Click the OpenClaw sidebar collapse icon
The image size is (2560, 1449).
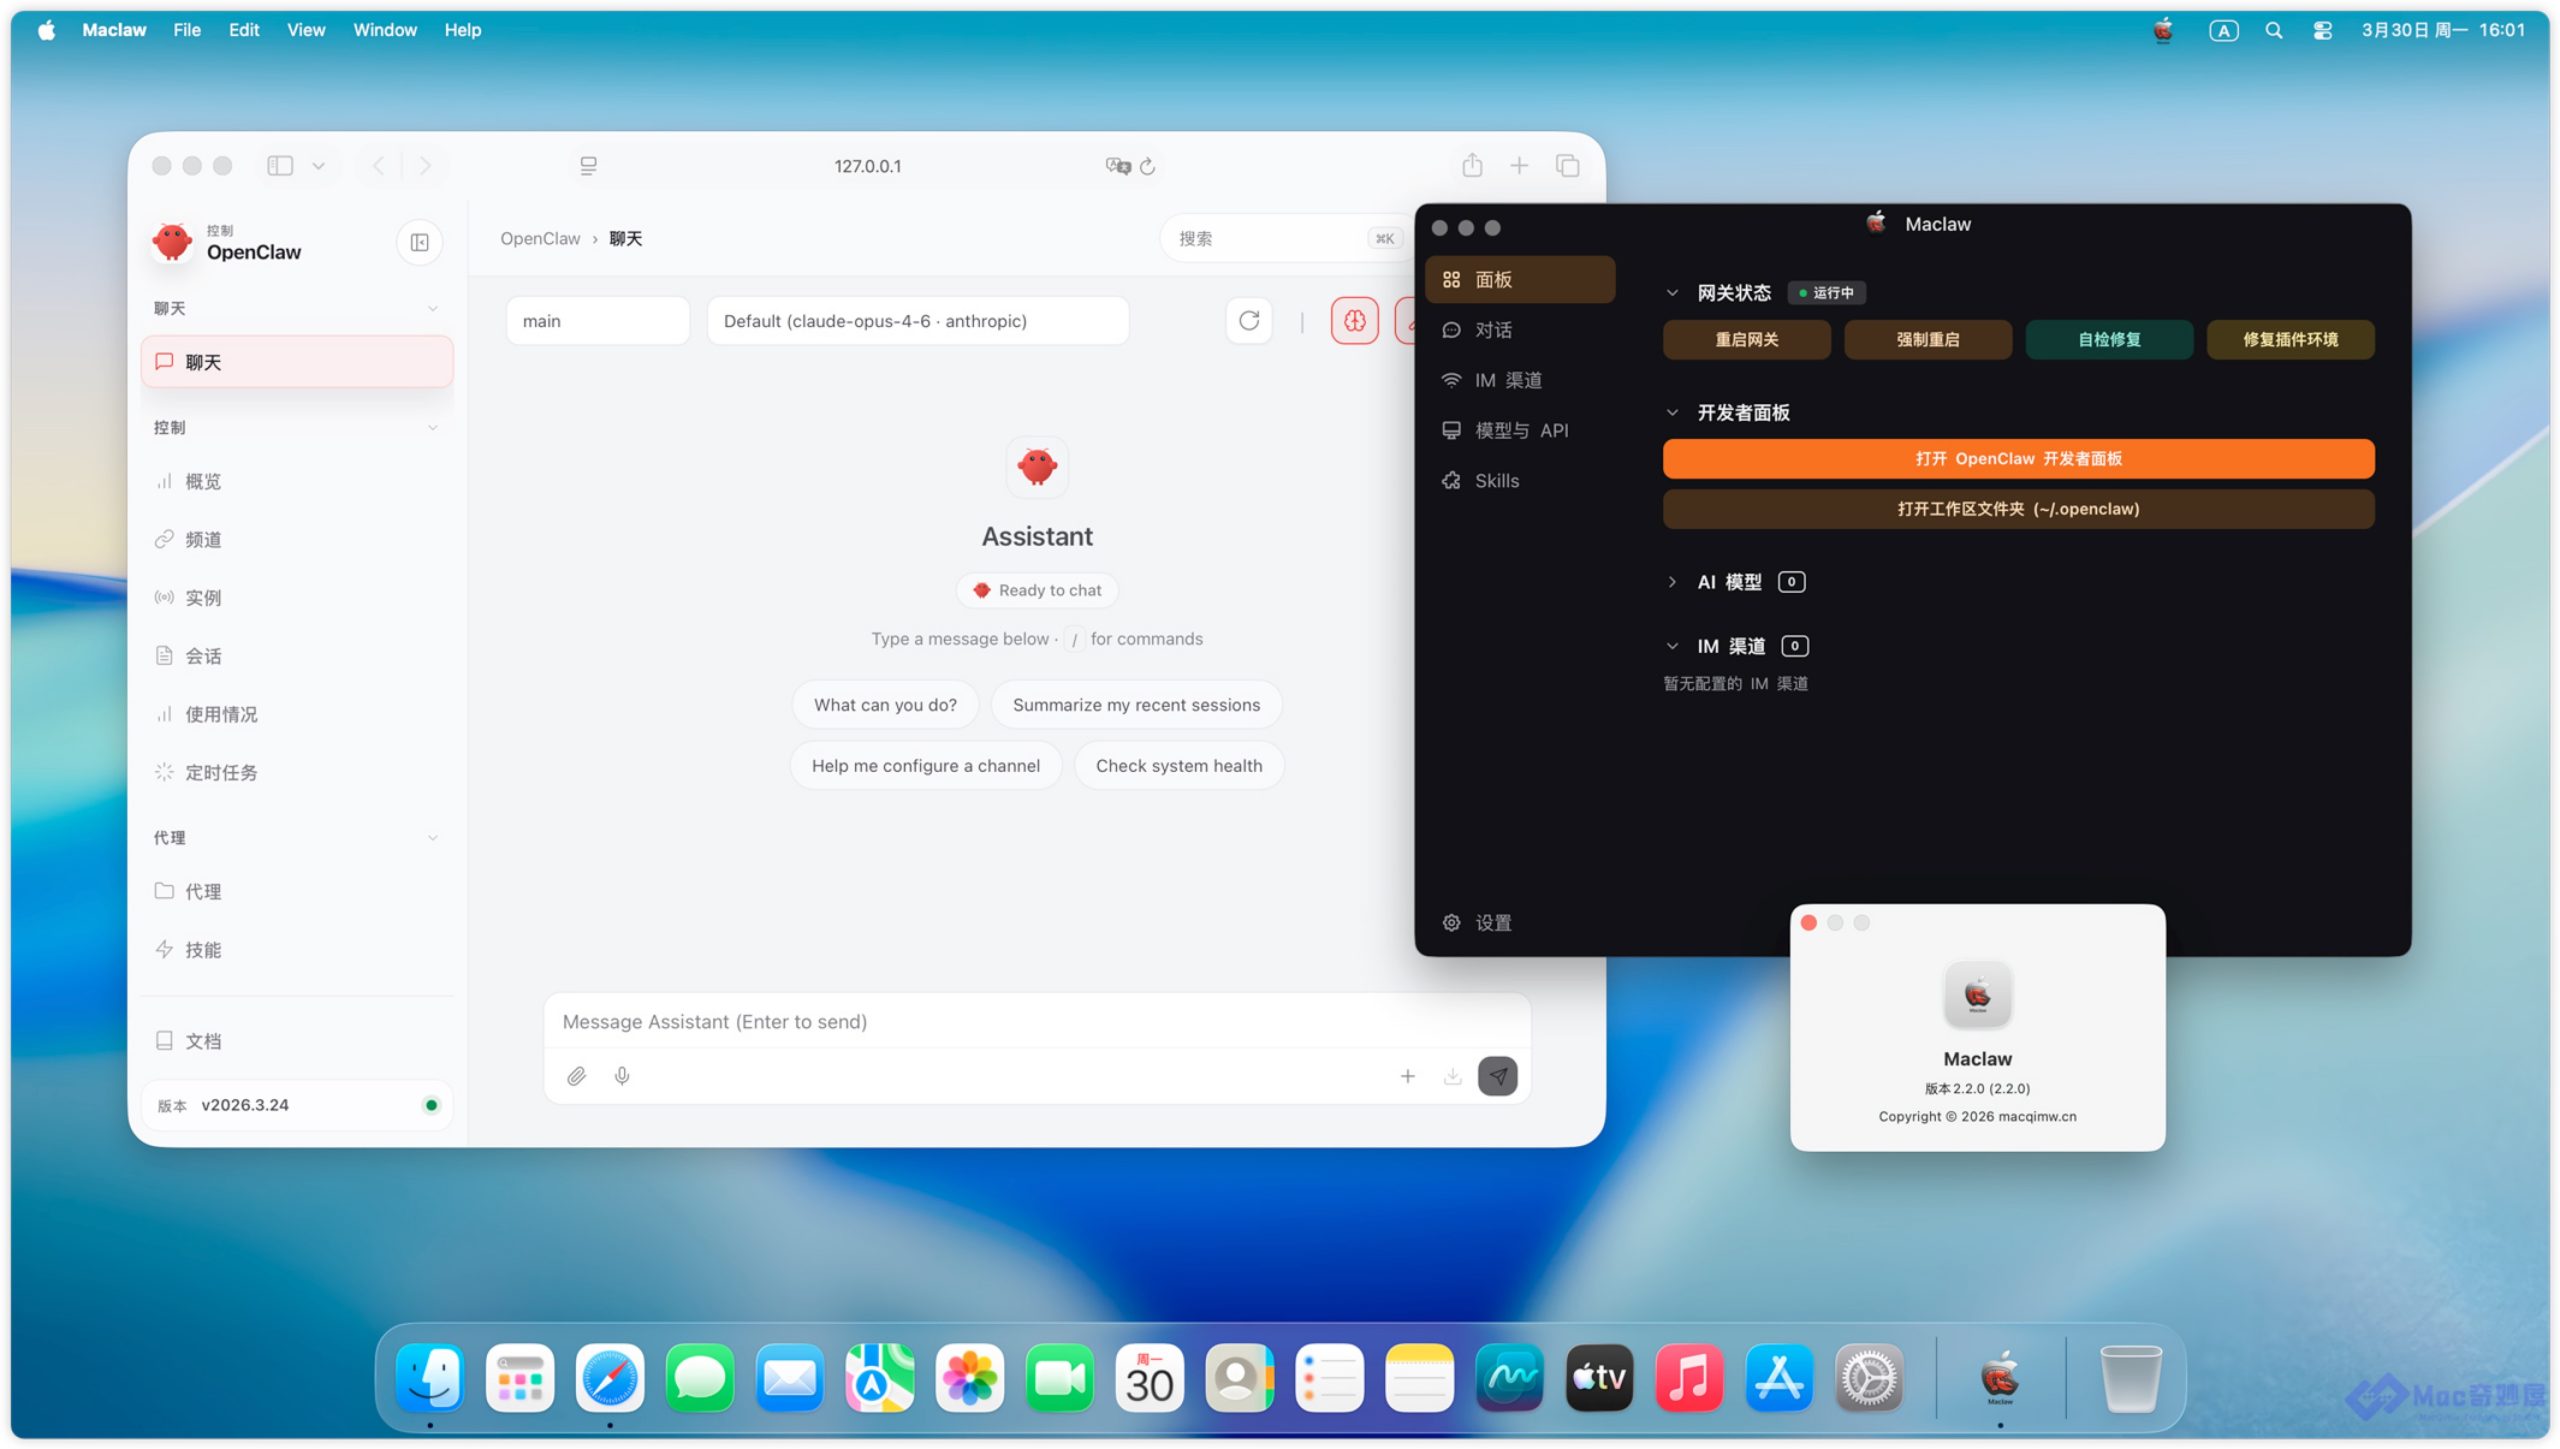[419, 242]
